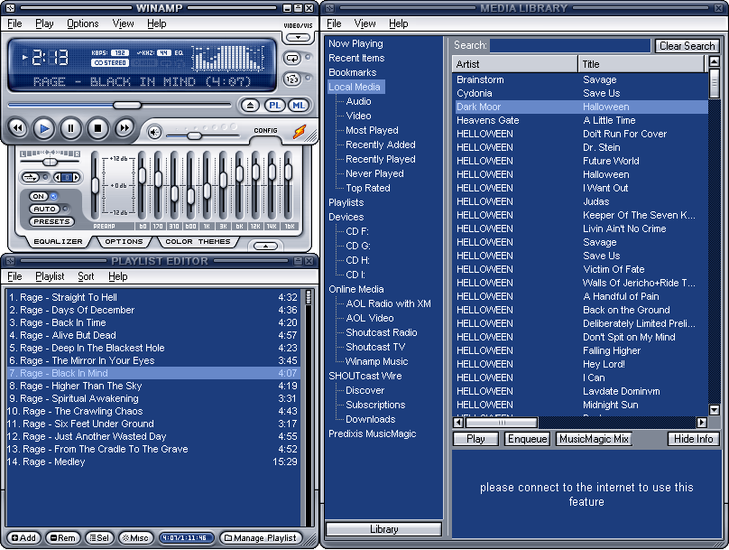
Task: Toggle the shuffle button in Winamp
Action: pyautogui.click(x=292, y=79)
